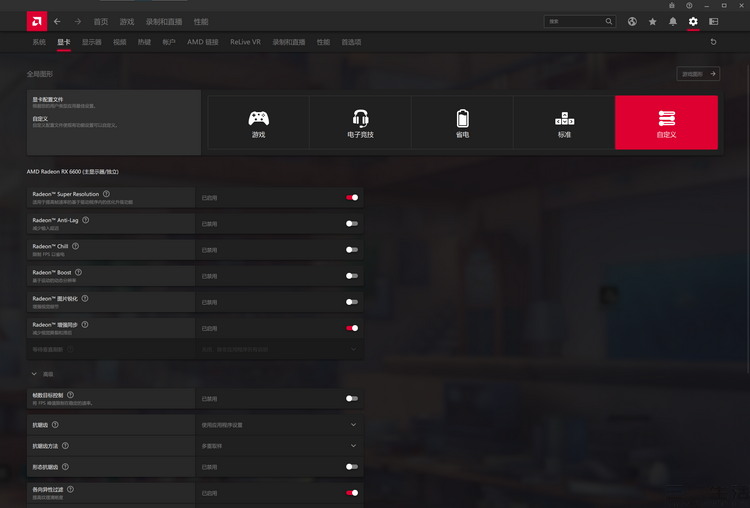The width and height of the screenshot is (750, 508).
Task: Switch to the 视频 settings tab
Action: click(120, 42)
